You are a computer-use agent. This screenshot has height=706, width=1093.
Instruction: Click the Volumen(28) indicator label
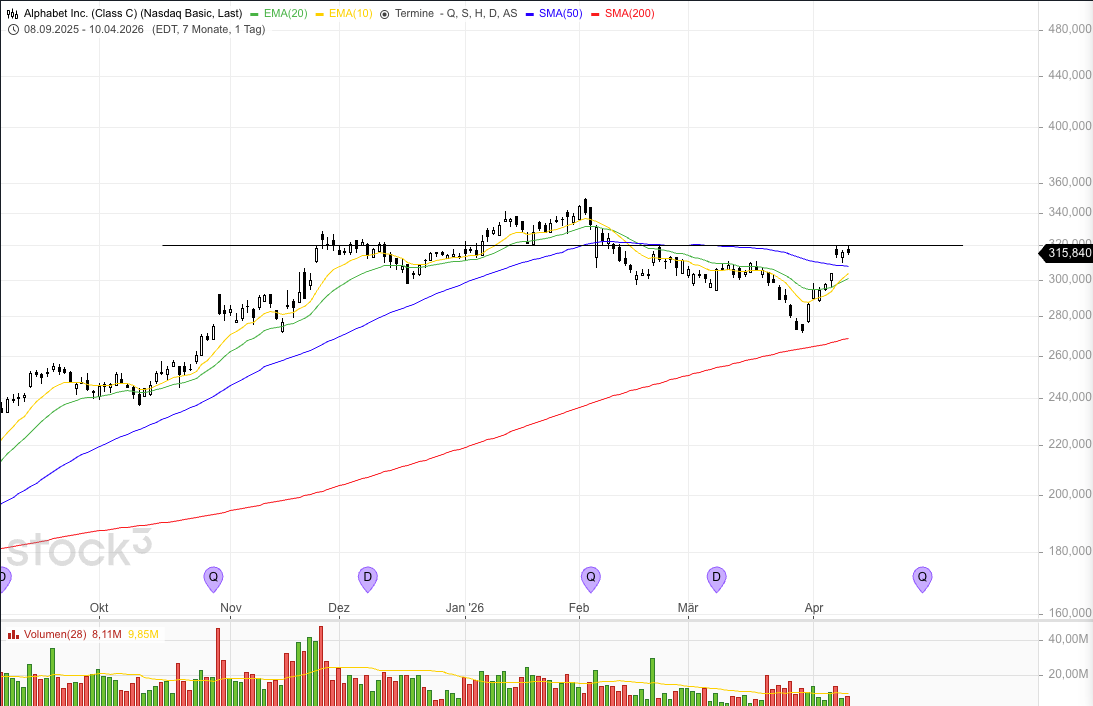pyautogui.click(x=55, y=635)
